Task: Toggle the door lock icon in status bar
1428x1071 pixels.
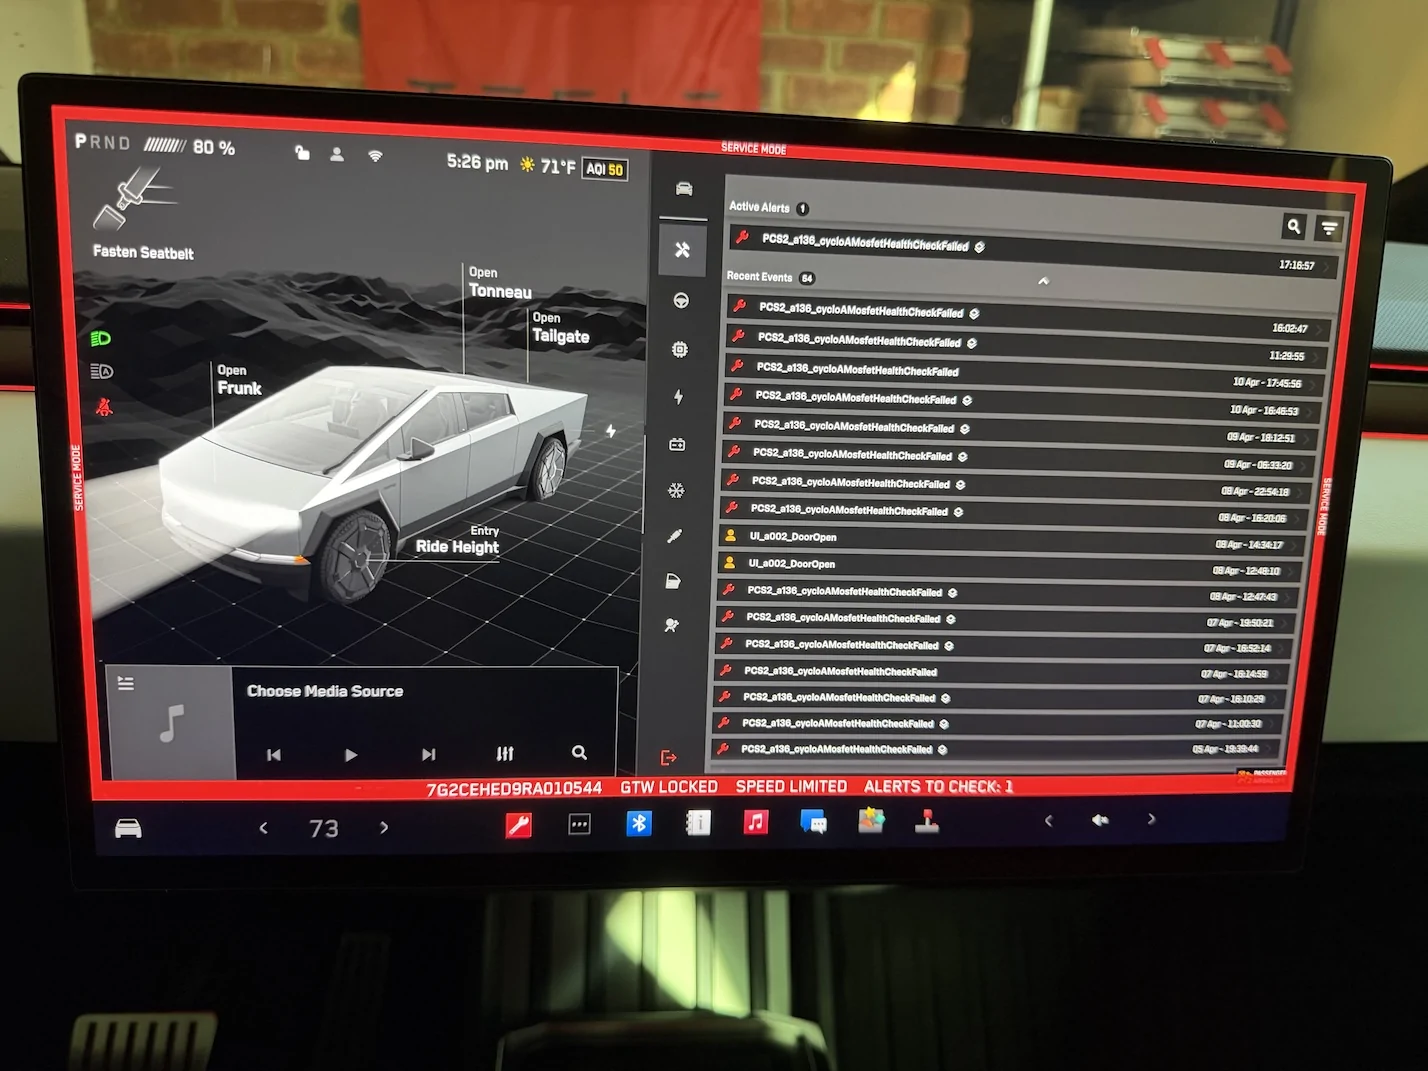Action: [302, 152]
